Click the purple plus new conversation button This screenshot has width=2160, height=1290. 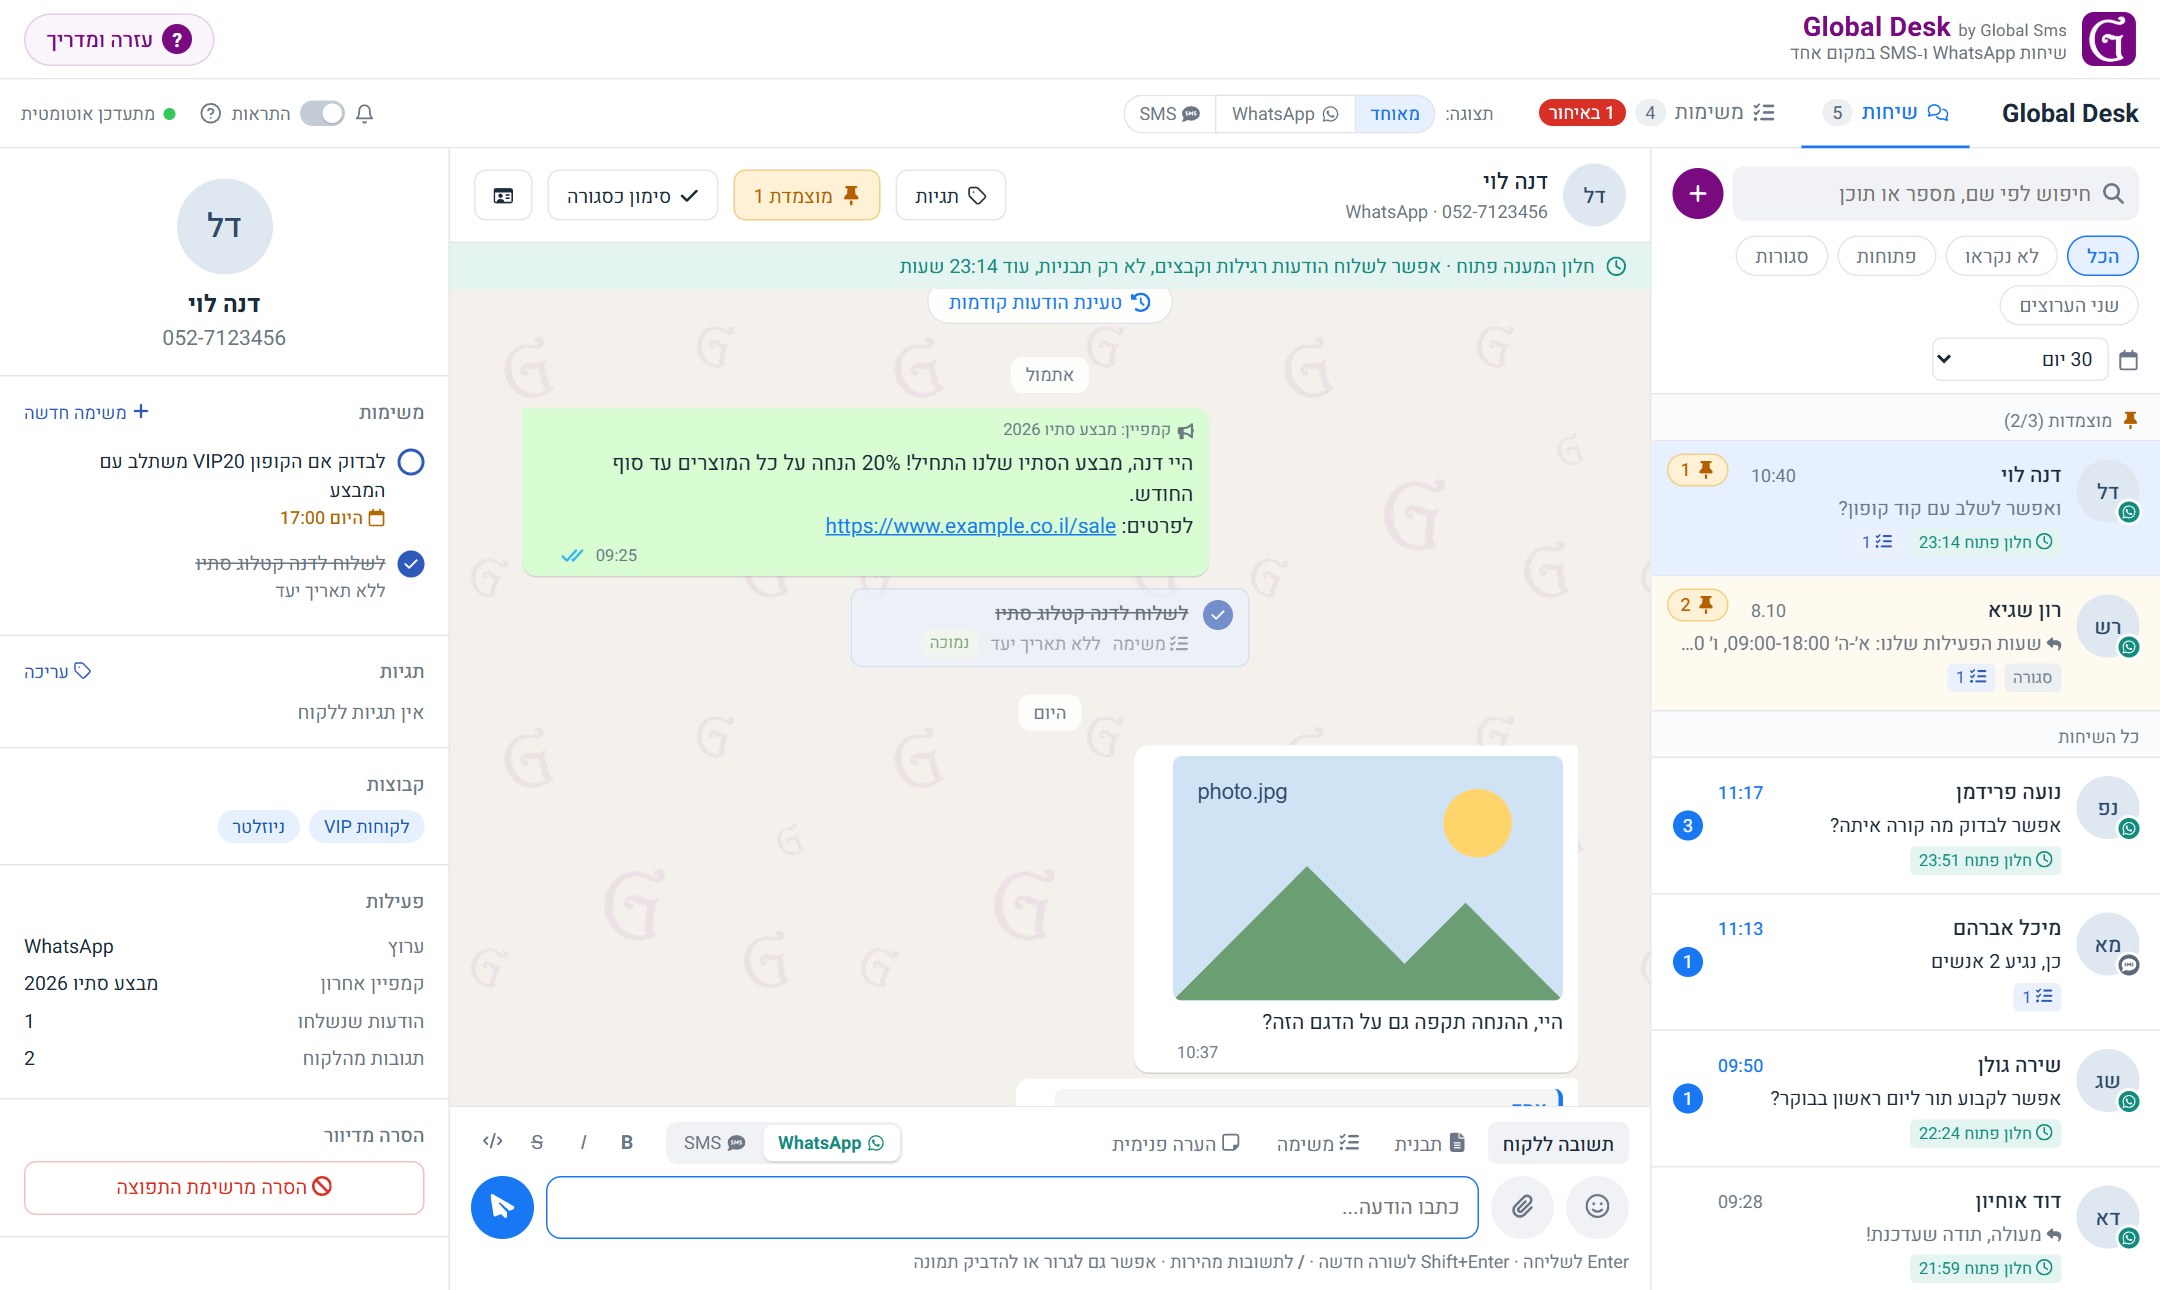[1697, 194]
